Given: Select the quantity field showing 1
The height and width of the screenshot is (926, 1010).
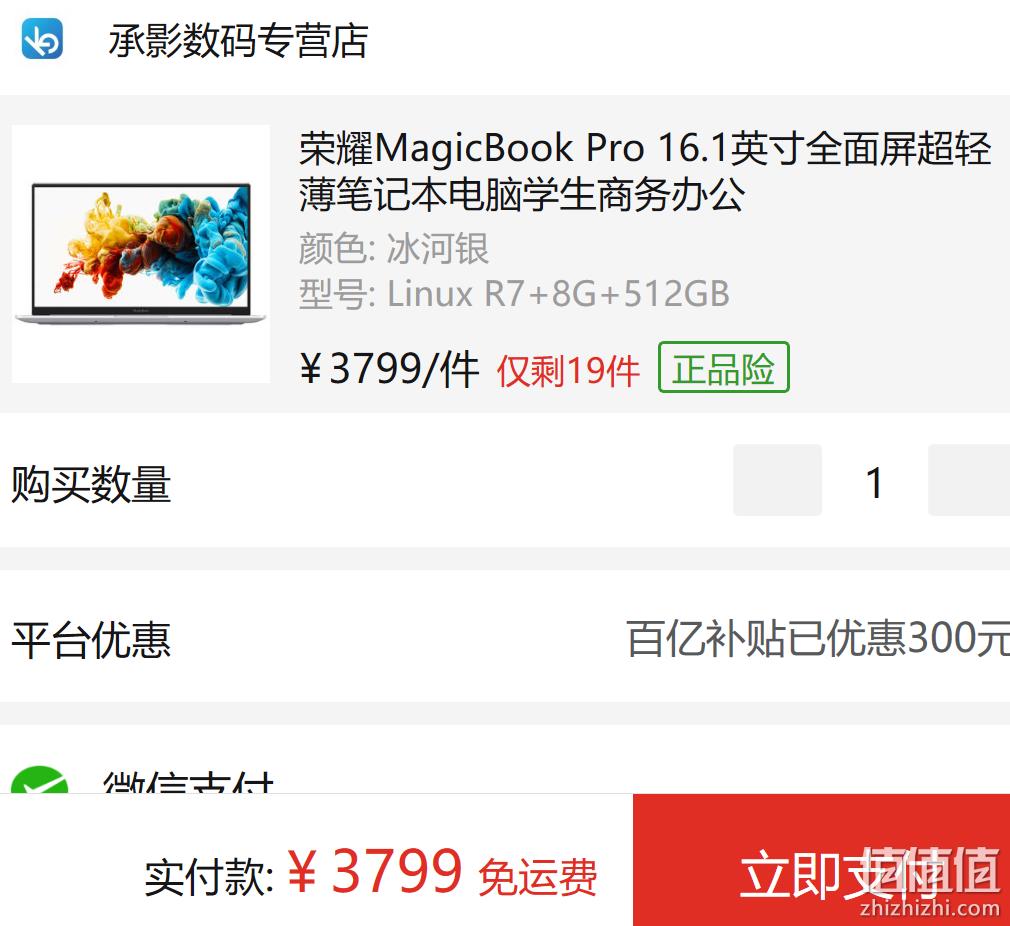Looking at the screenshot, I should click(875, 482).
